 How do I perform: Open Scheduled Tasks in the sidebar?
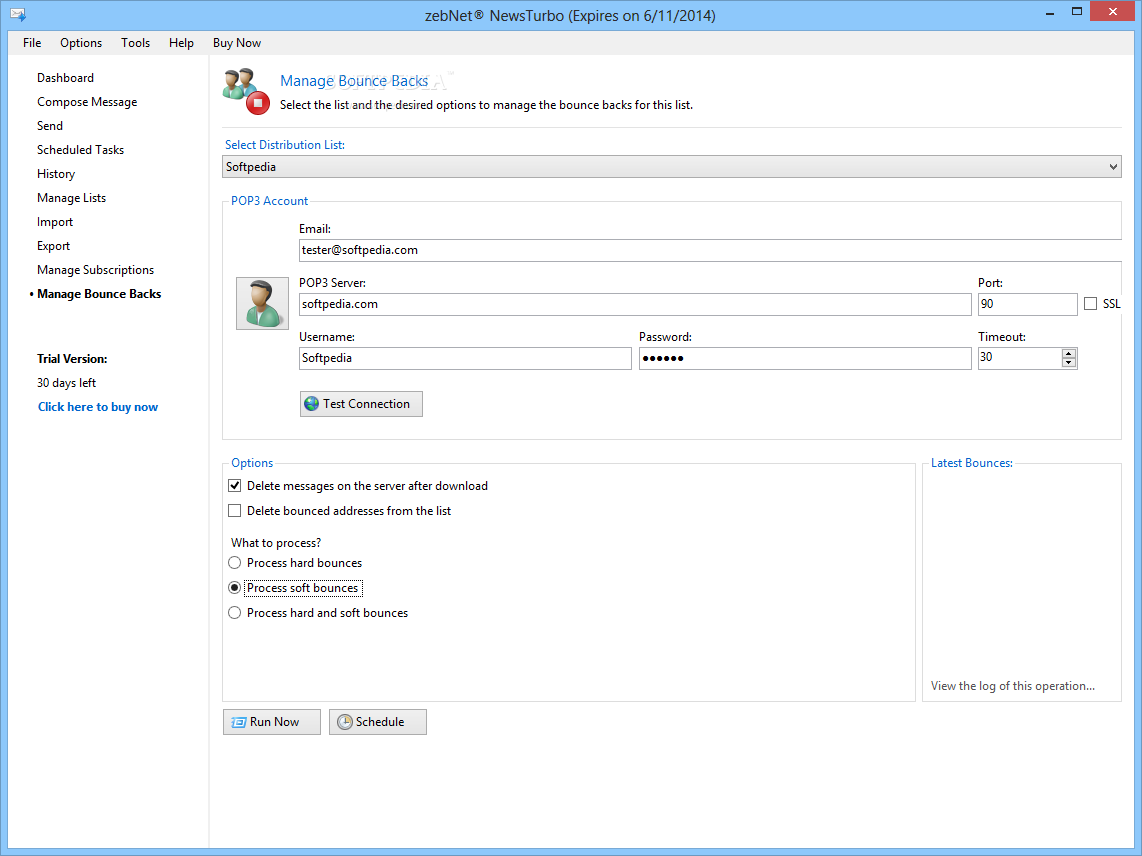(x=81, y=150)
